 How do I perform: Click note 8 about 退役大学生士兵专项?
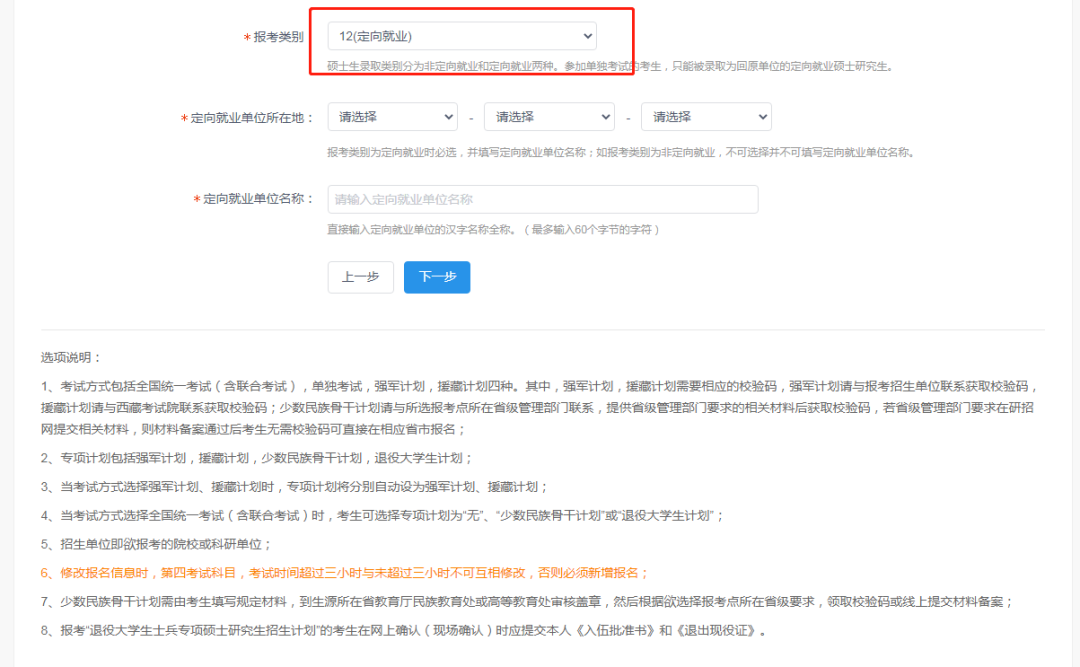(404, 630)
